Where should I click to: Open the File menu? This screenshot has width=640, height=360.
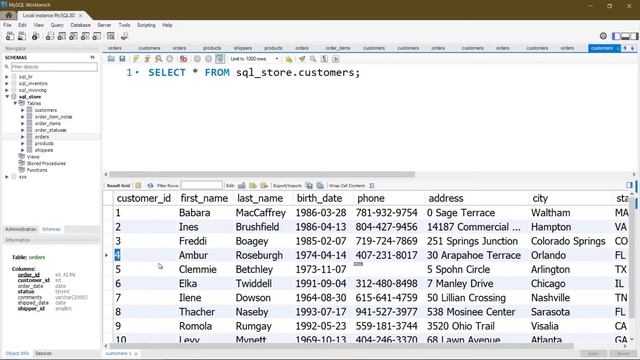(x=7, y=25)
